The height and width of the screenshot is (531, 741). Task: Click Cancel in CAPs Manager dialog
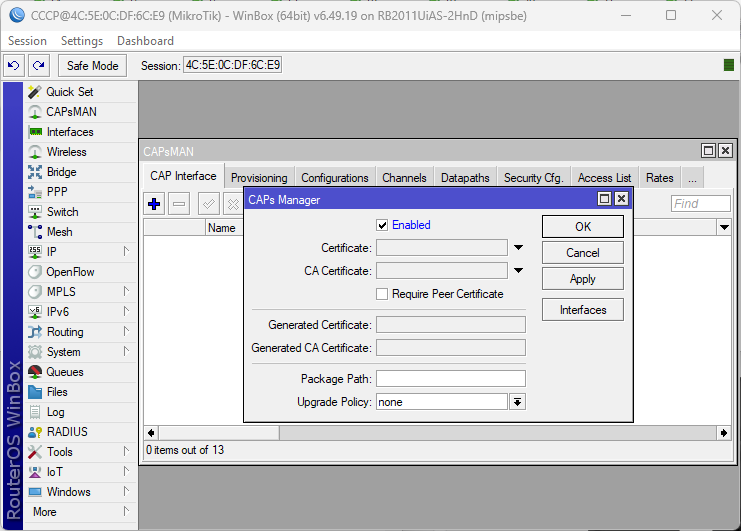coord(583,253)
